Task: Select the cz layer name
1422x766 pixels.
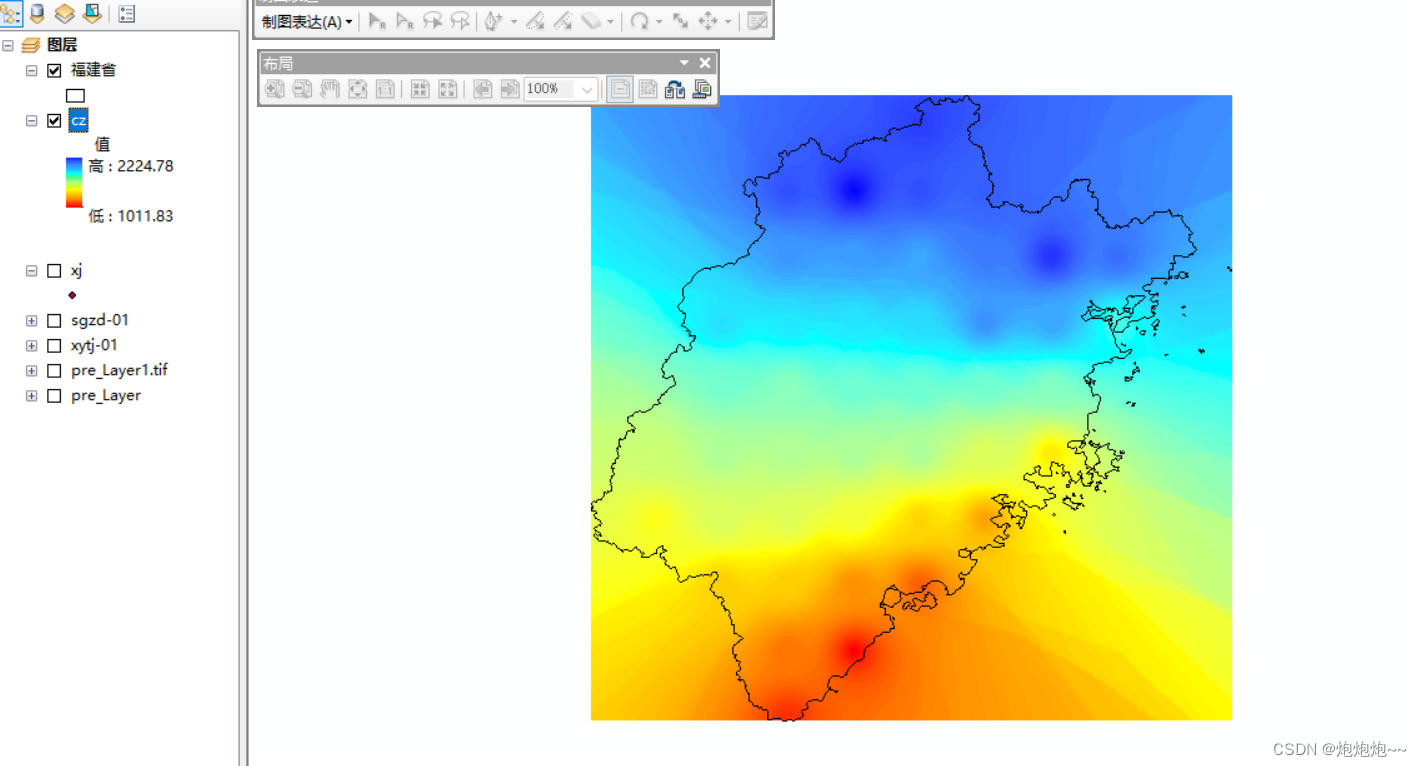Action: 78,120
